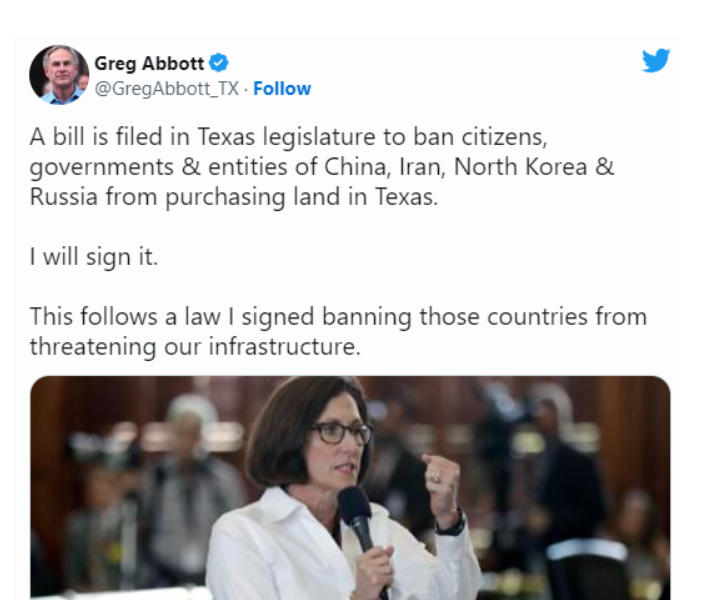Open the Greg Abbott display name
The image size is (722, 600).
click(x=149, y=63)
